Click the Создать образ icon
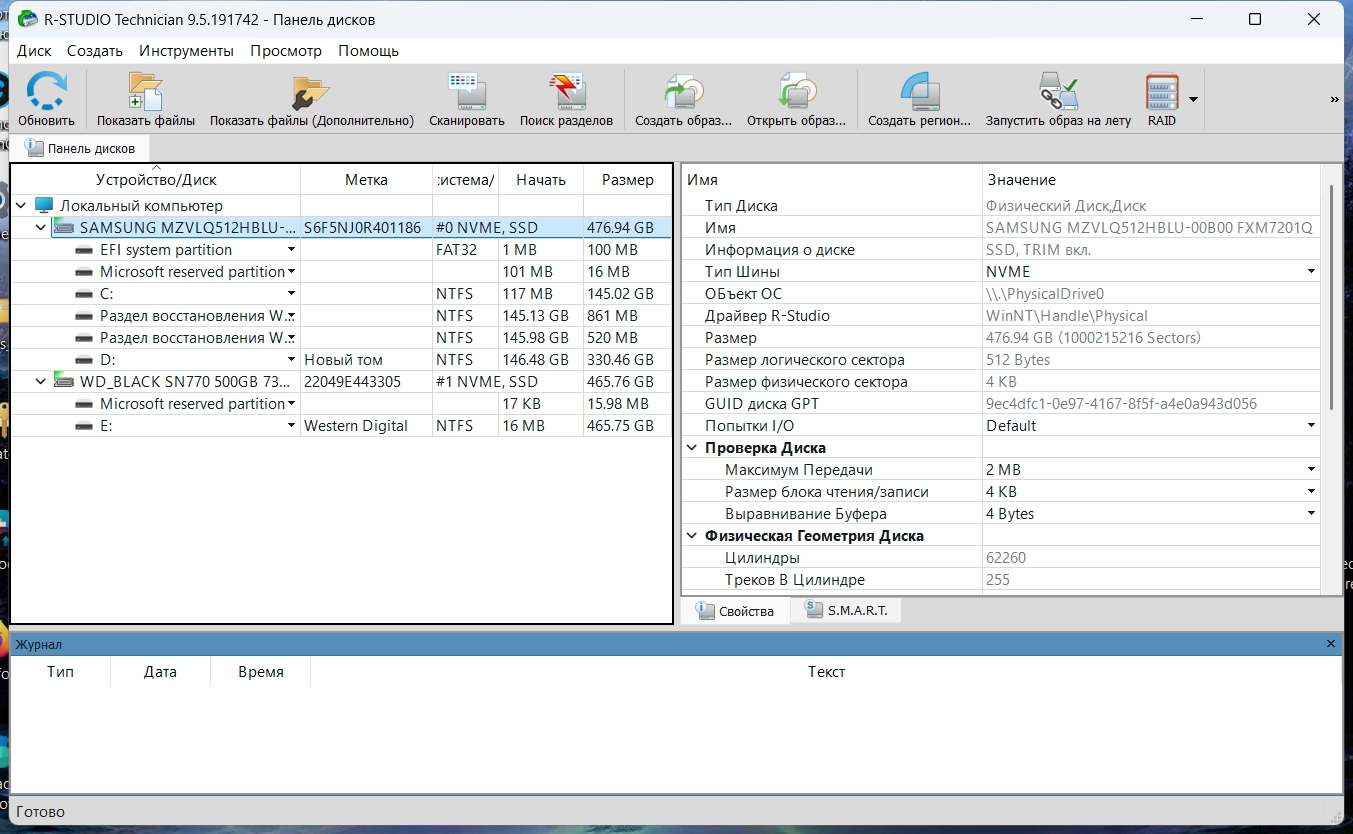 [684, 93]
